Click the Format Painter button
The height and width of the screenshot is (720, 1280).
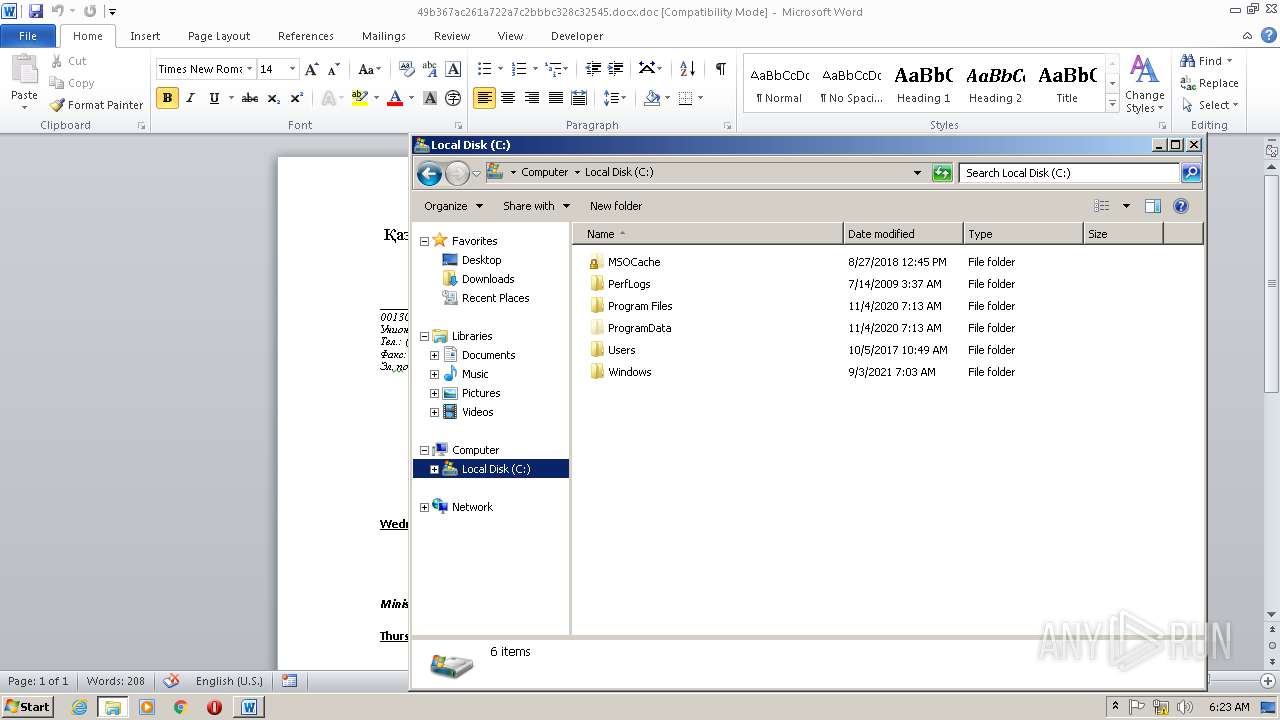click(x=97, y=105)
